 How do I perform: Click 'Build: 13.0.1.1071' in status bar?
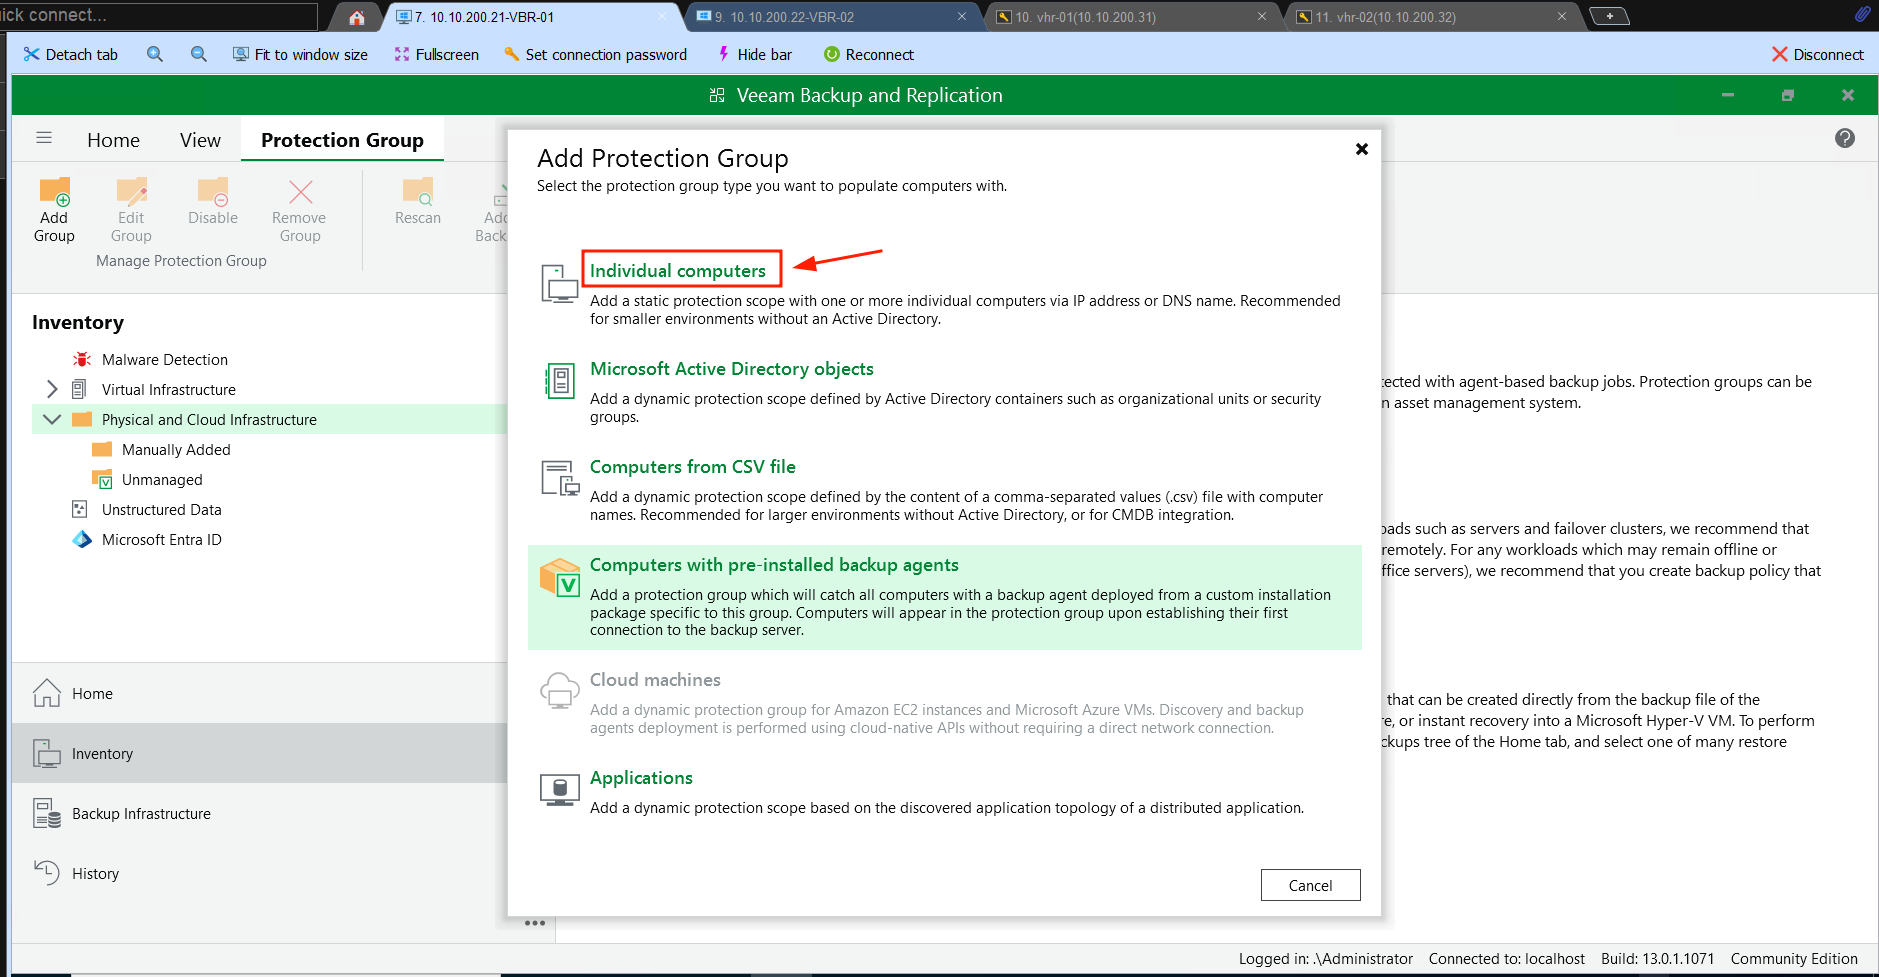(1657, 958)
